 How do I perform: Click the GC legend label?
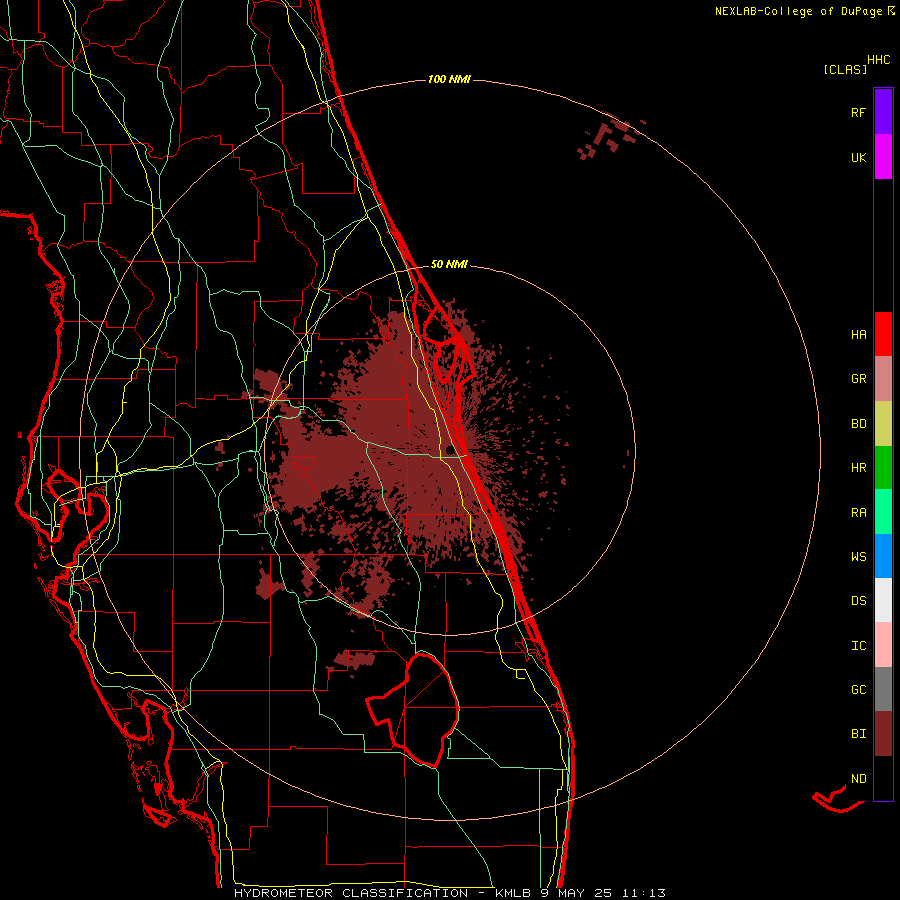(859, 690)
